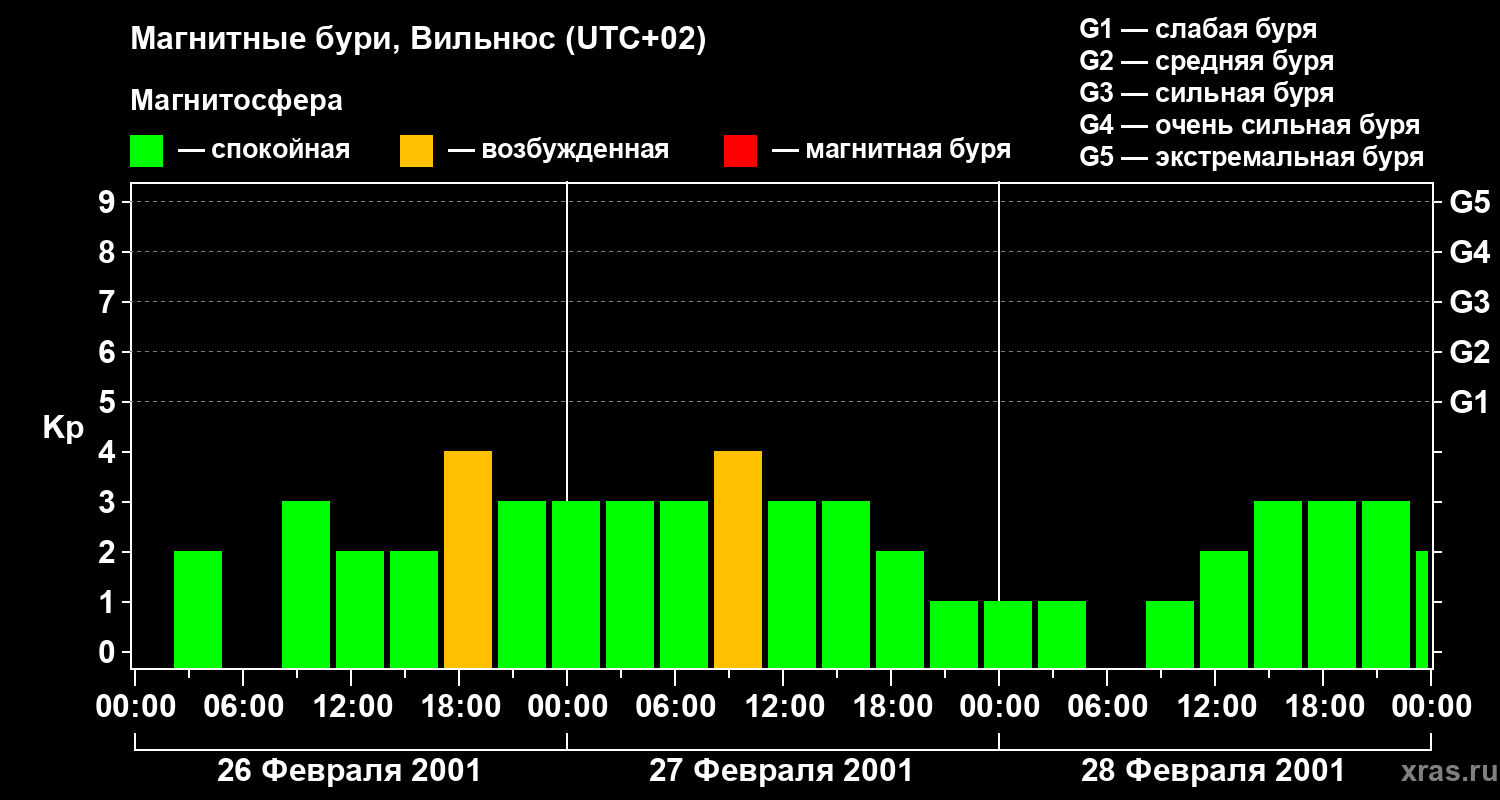1500x800 pixels.
Task: Click the '28 Февраля 2001' date label
Action: pos(1213,771)
